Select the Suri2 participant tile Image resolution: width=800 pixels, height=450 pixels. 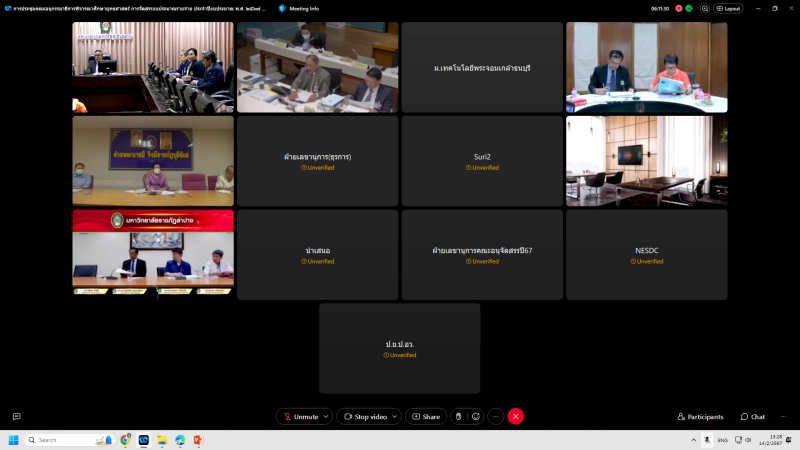[483, 161]
